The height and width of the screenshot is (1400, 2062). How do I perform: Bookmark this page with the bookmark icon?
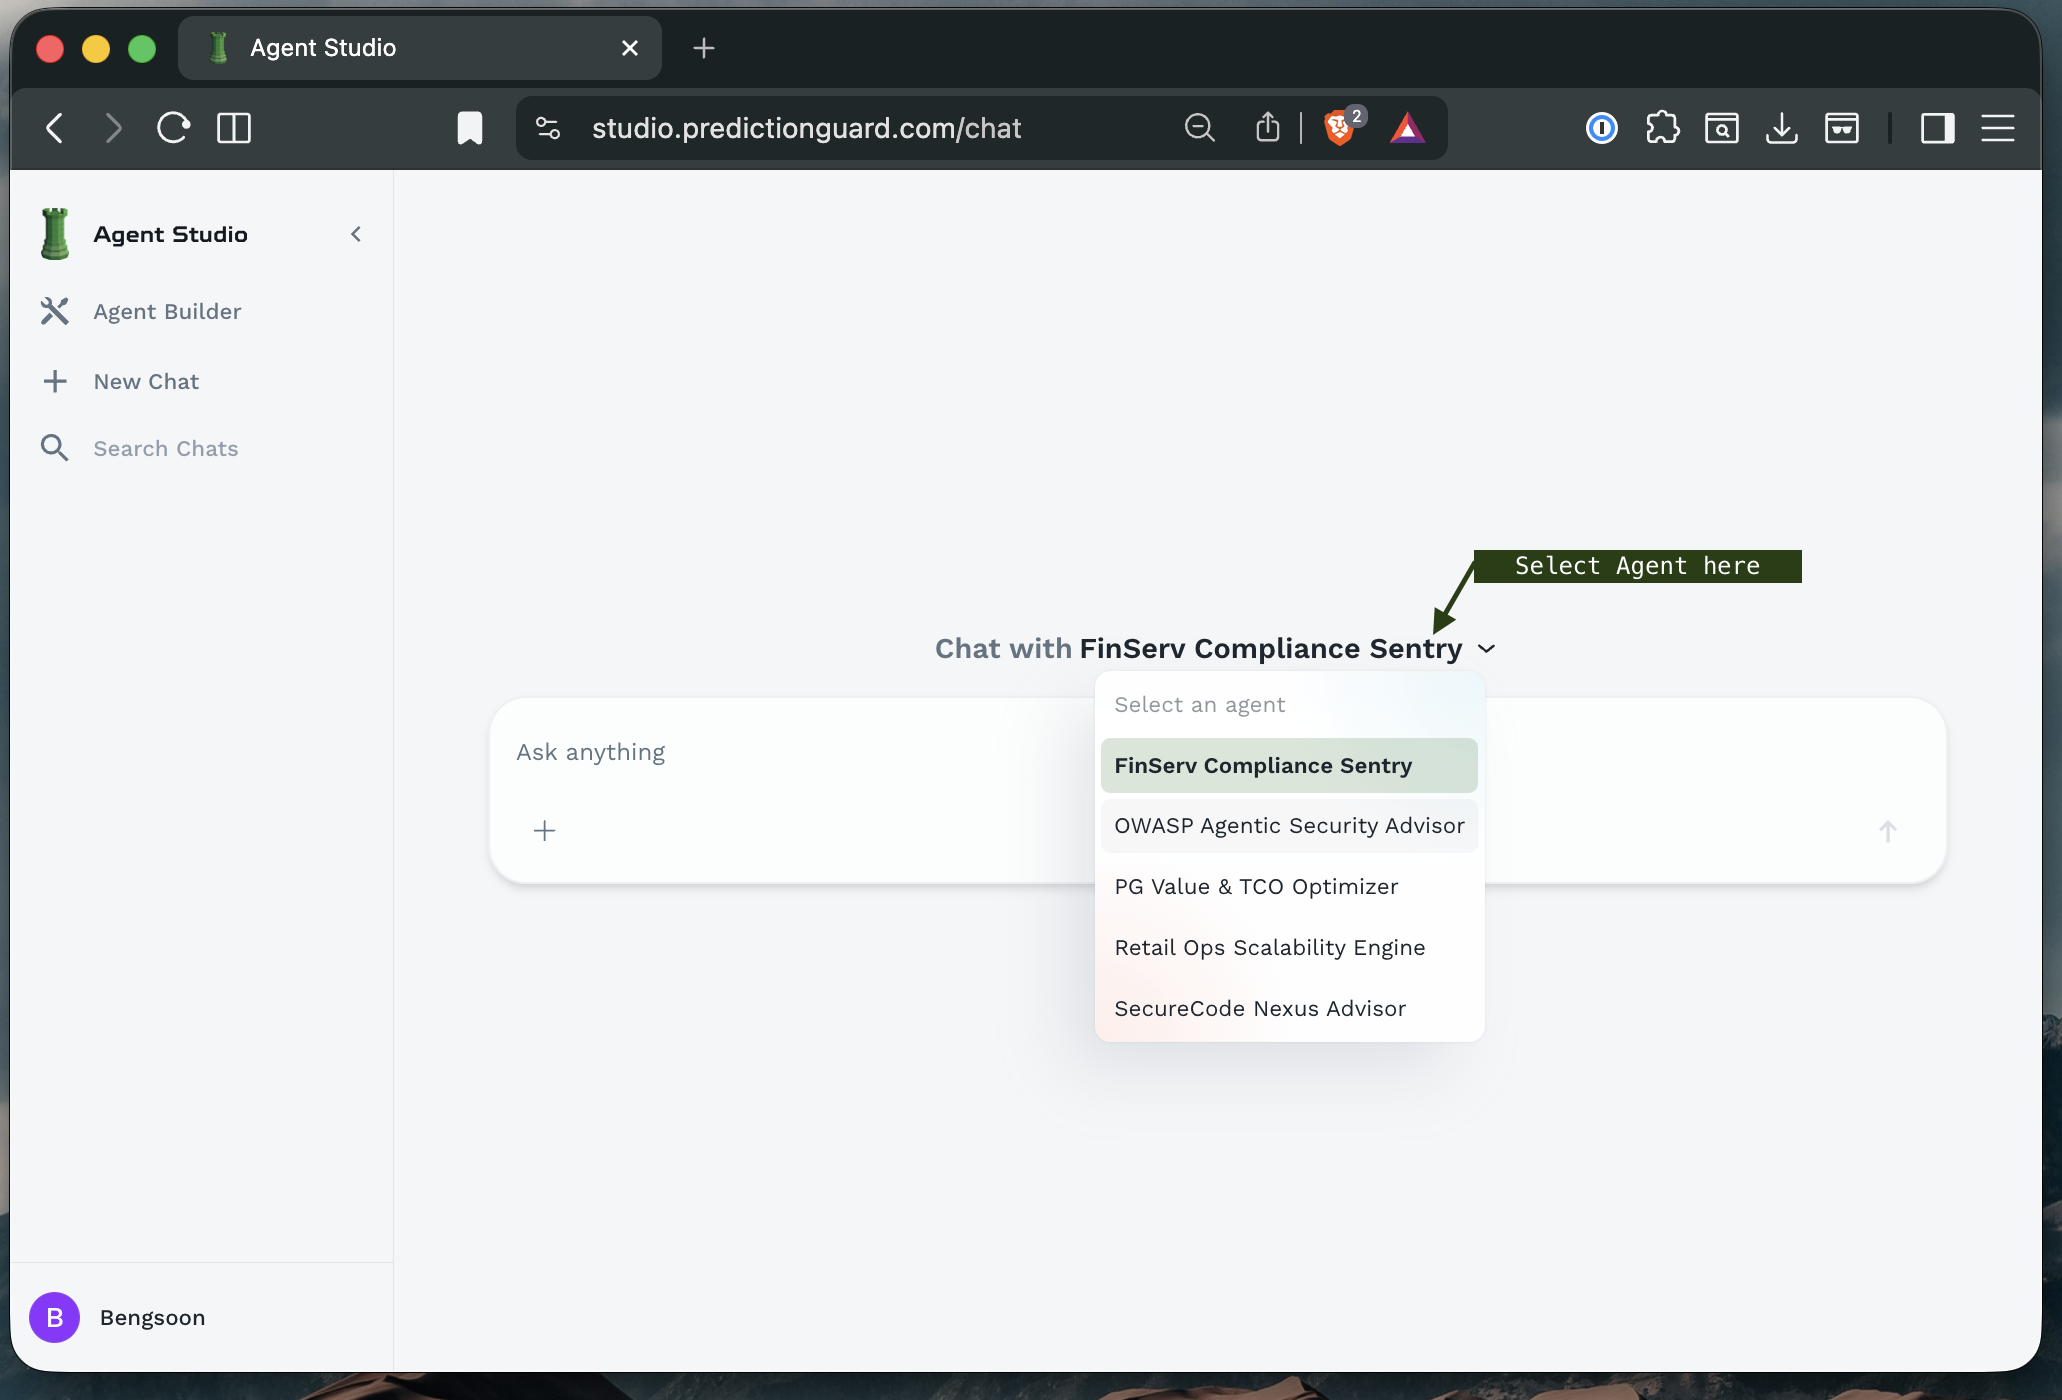pos(469,128)
